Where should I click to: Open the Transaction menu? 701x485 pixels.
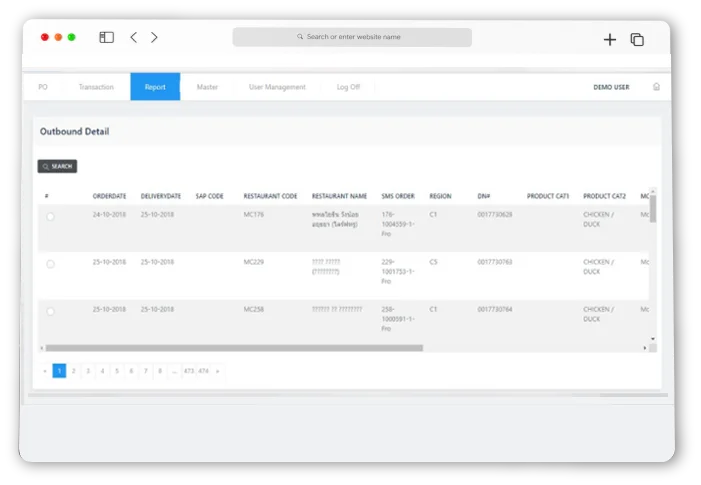pos(96,87)
